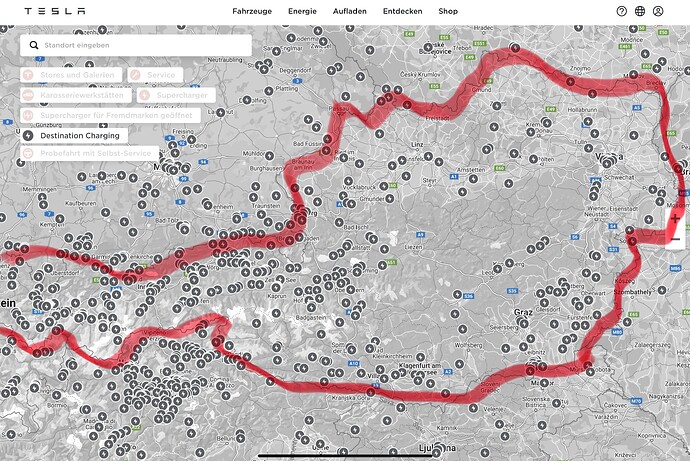
Task: Enable the Karosseriewerkstätten filter
Action: point(76,95)
